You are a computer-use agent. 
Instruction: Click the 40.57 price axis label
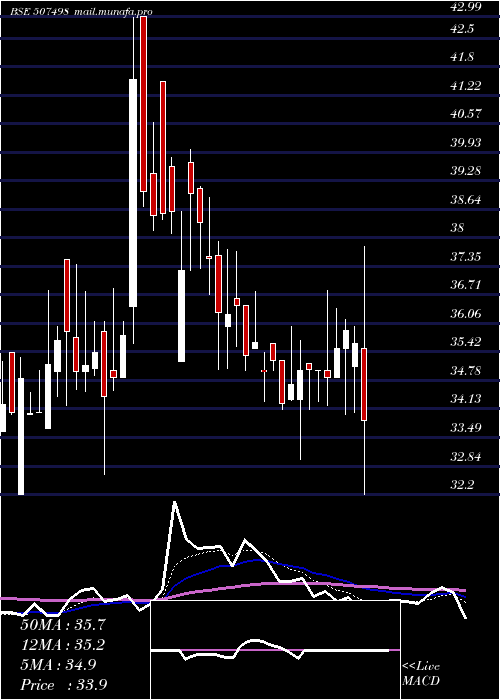click(x=467, y=114)
